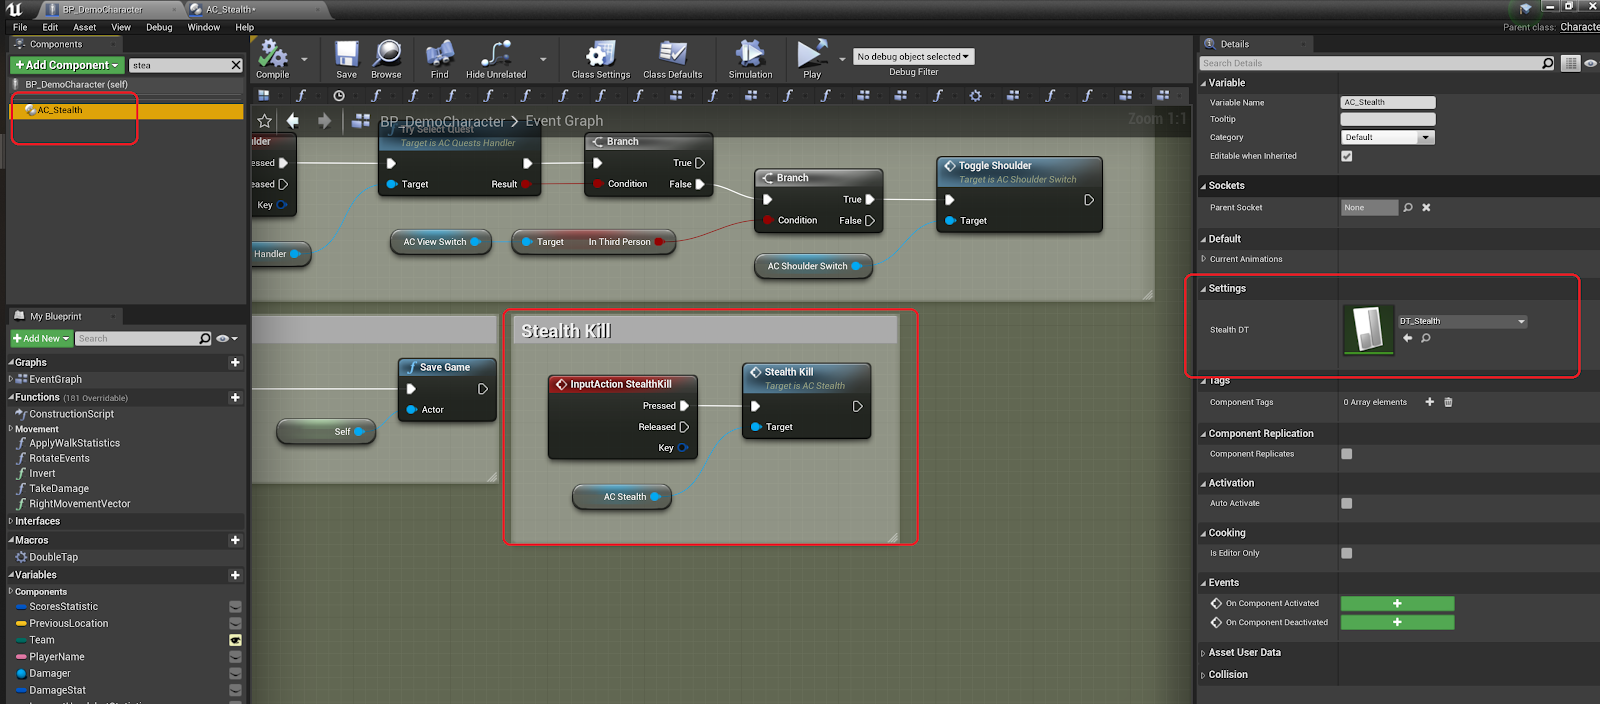Expand Asset User Data section
Screen dimensions: 1600x704
(1203, 653)
